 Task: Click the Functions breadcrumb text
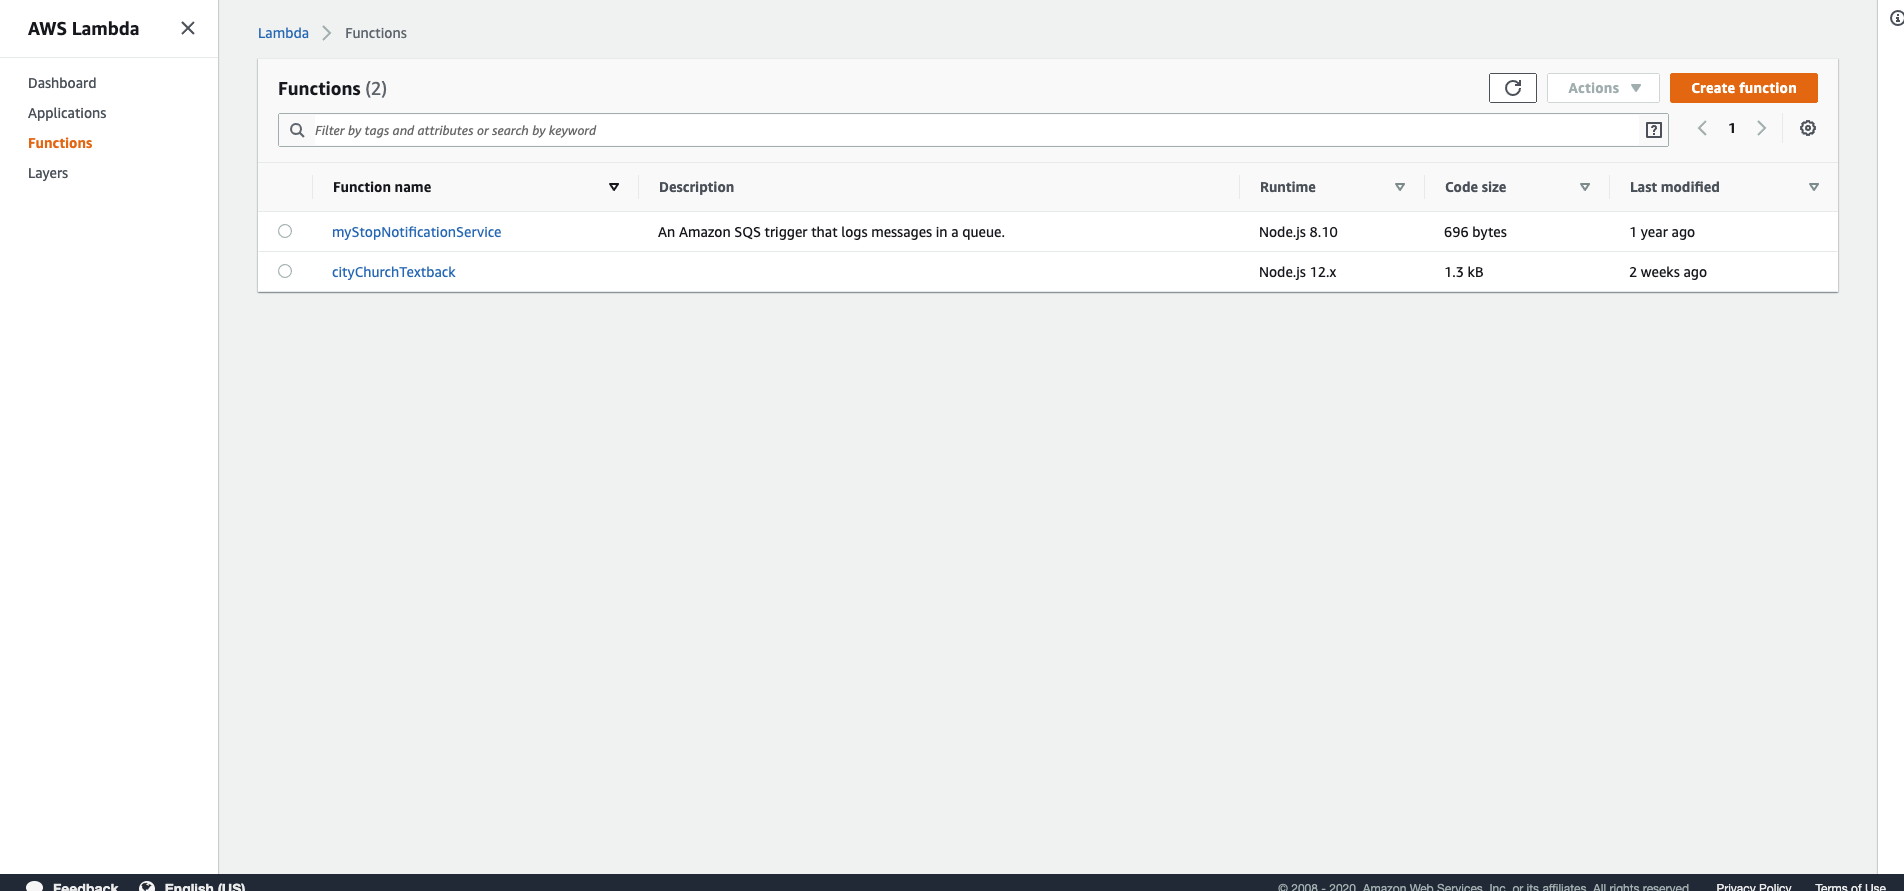pyautogui.click(x=376, y=33)
